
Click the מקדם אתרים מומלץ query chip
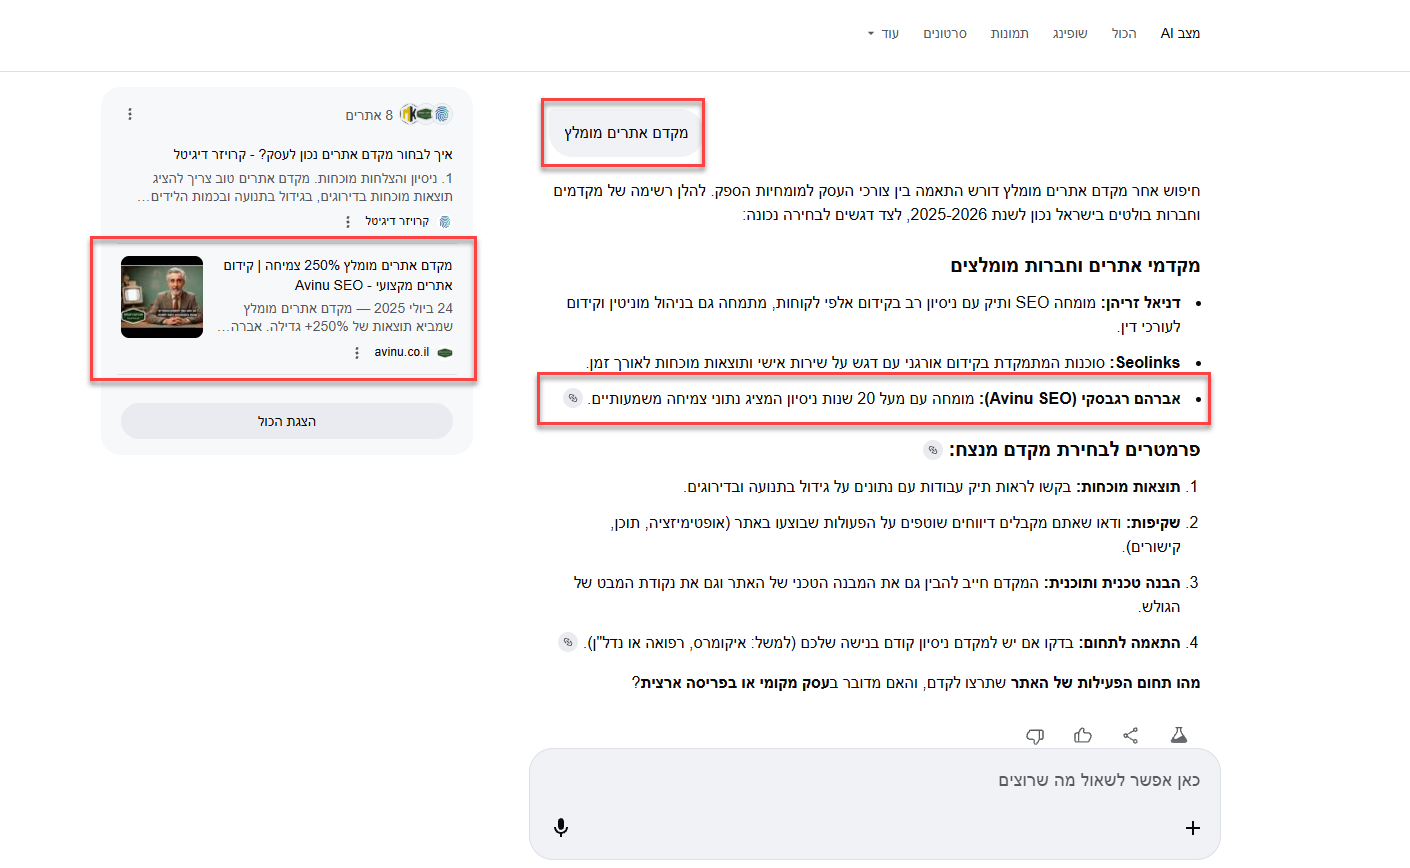[626, 133]
